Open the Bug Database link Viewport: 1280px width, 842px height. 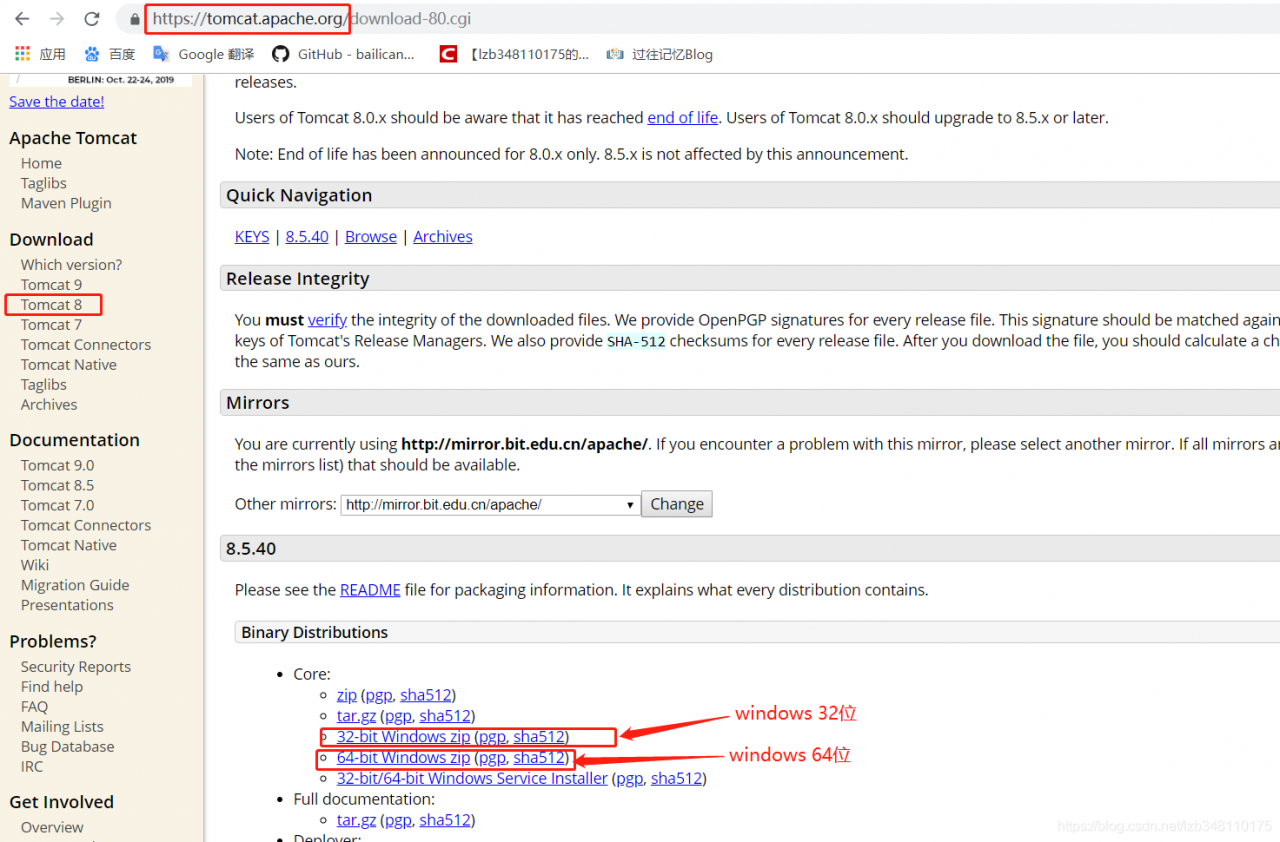pyautogui.click(x=67, y=746)
